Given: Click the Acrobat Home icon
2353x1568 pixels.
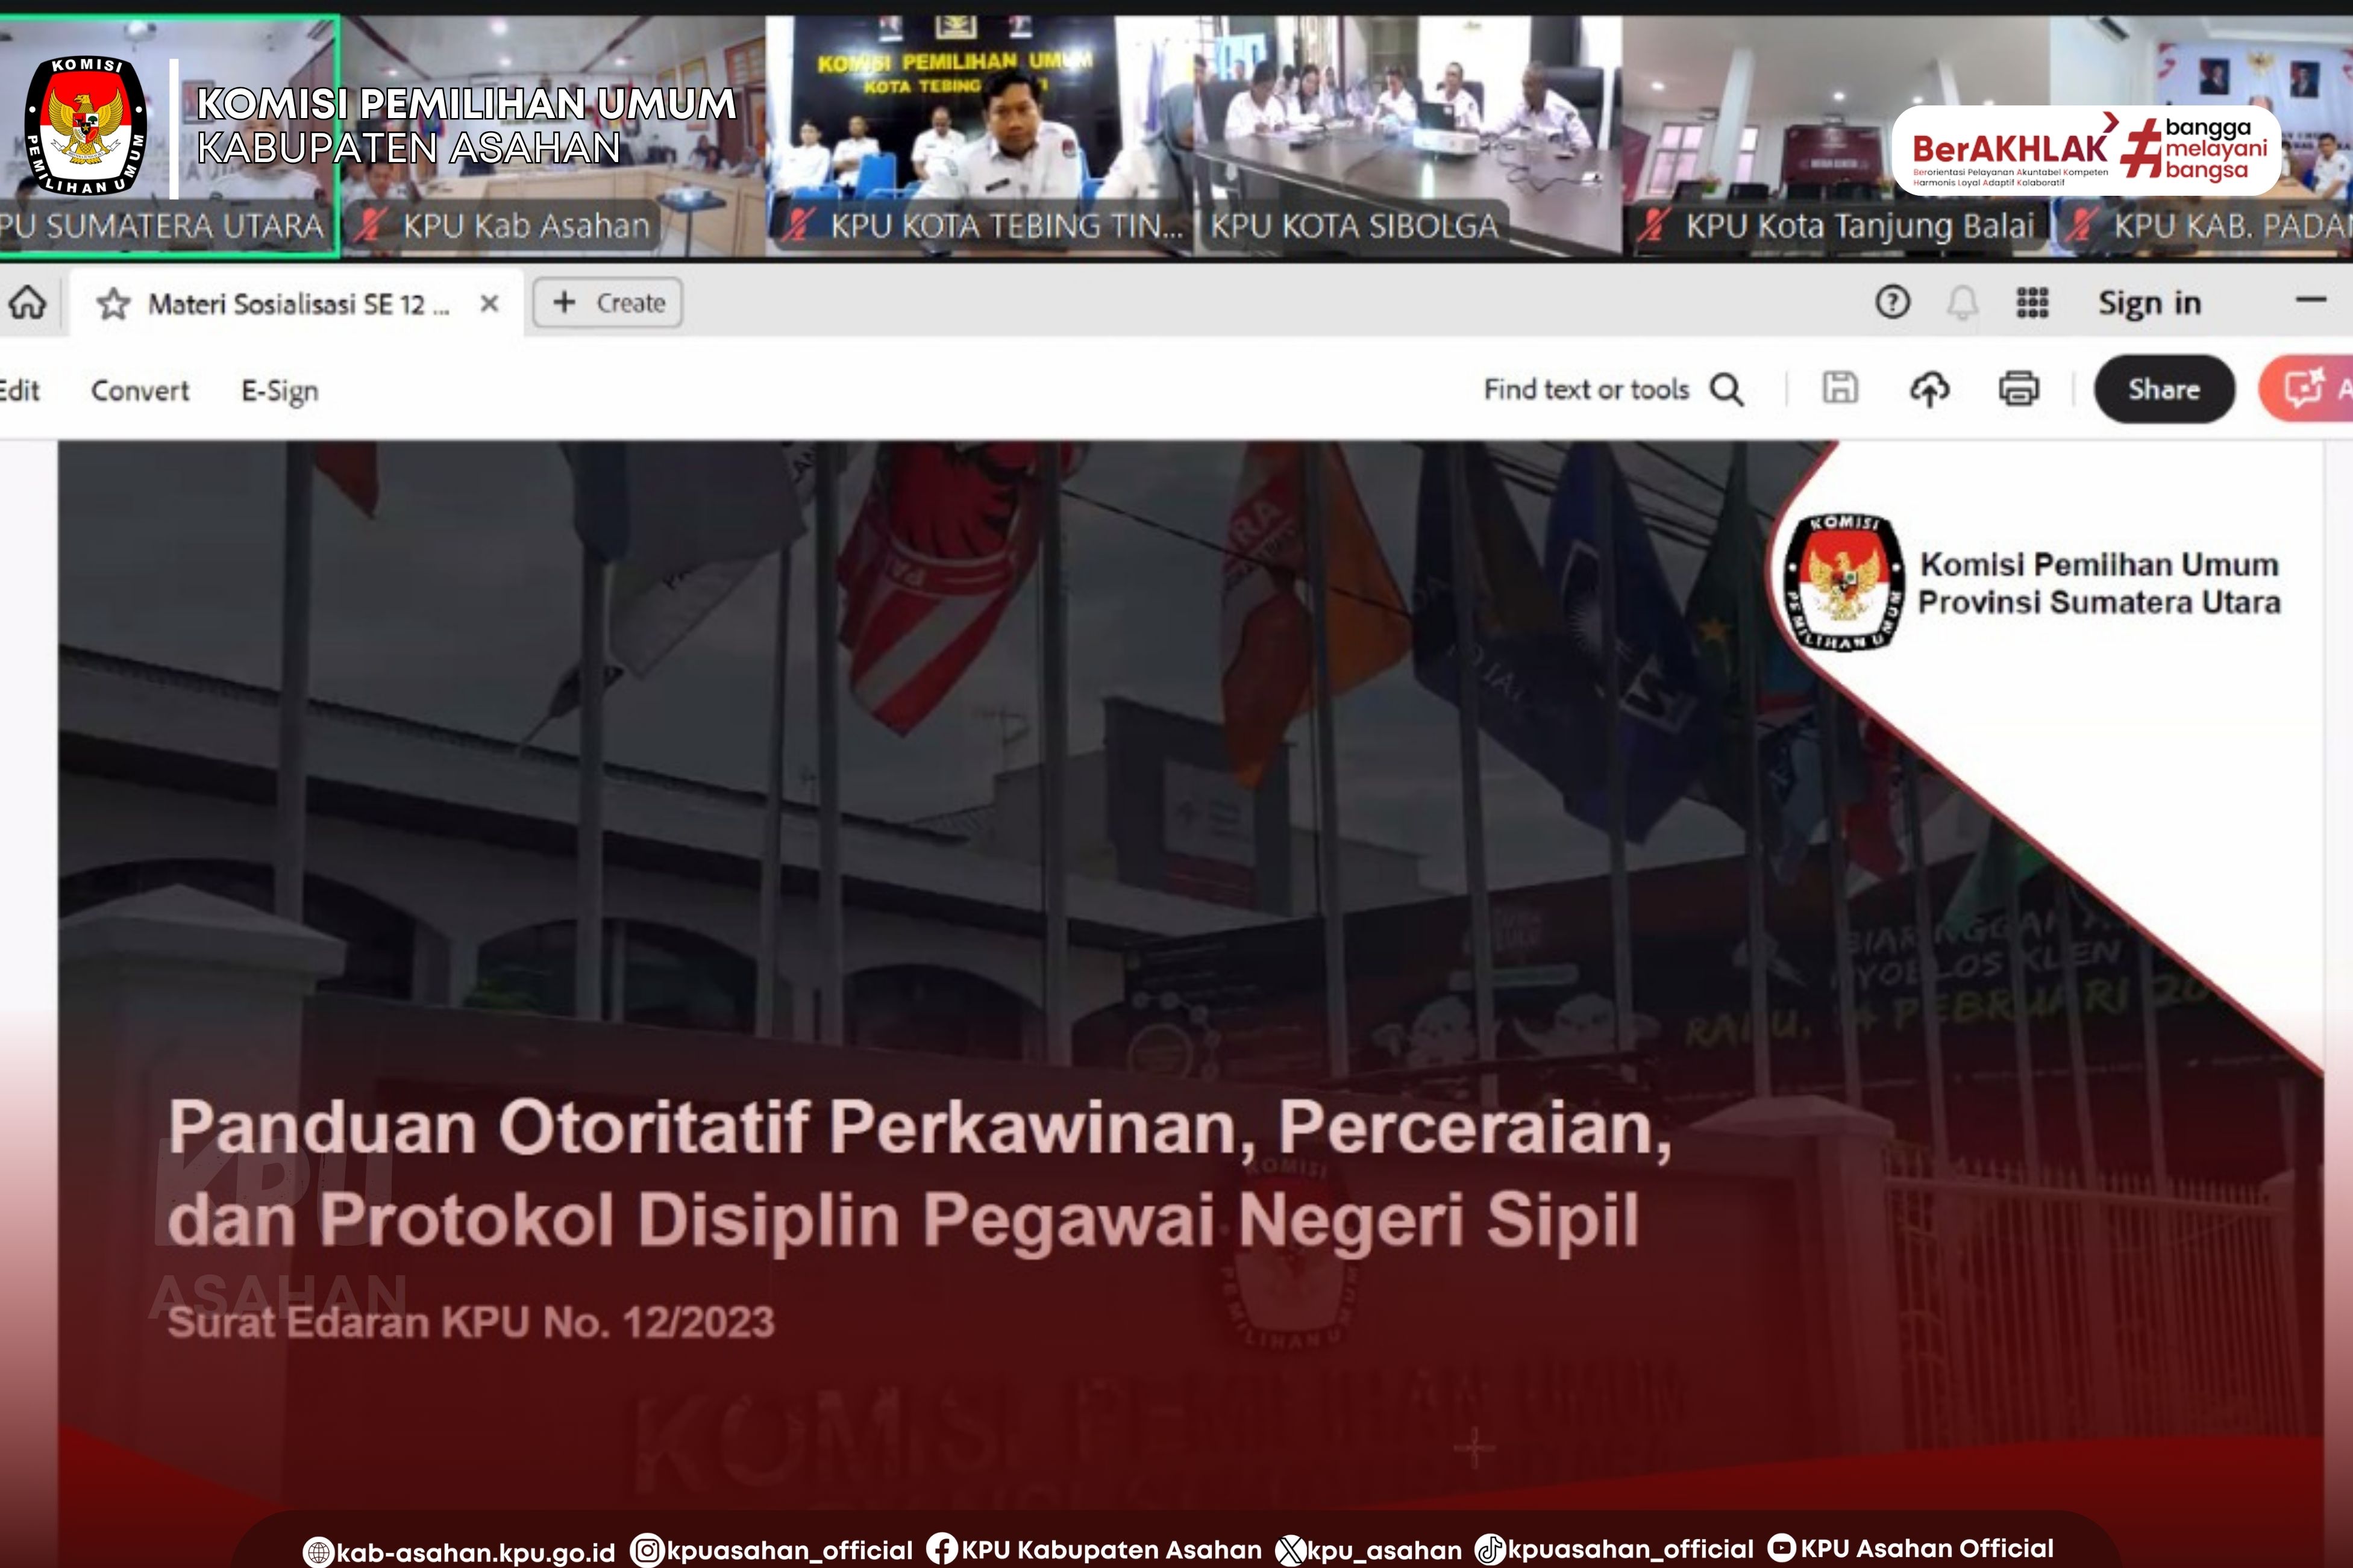Looking at the screenshot, I should [27, 302].
